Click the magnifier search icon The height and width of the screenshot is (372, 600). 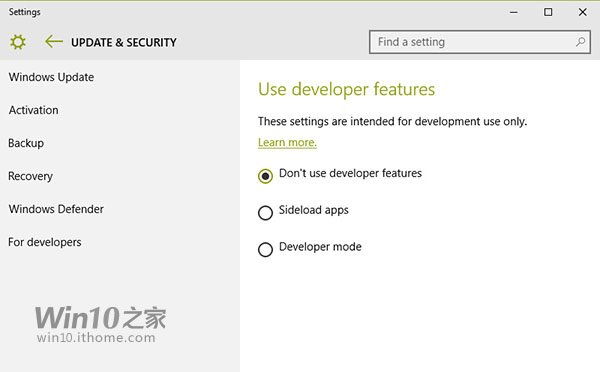coord(580,42)
